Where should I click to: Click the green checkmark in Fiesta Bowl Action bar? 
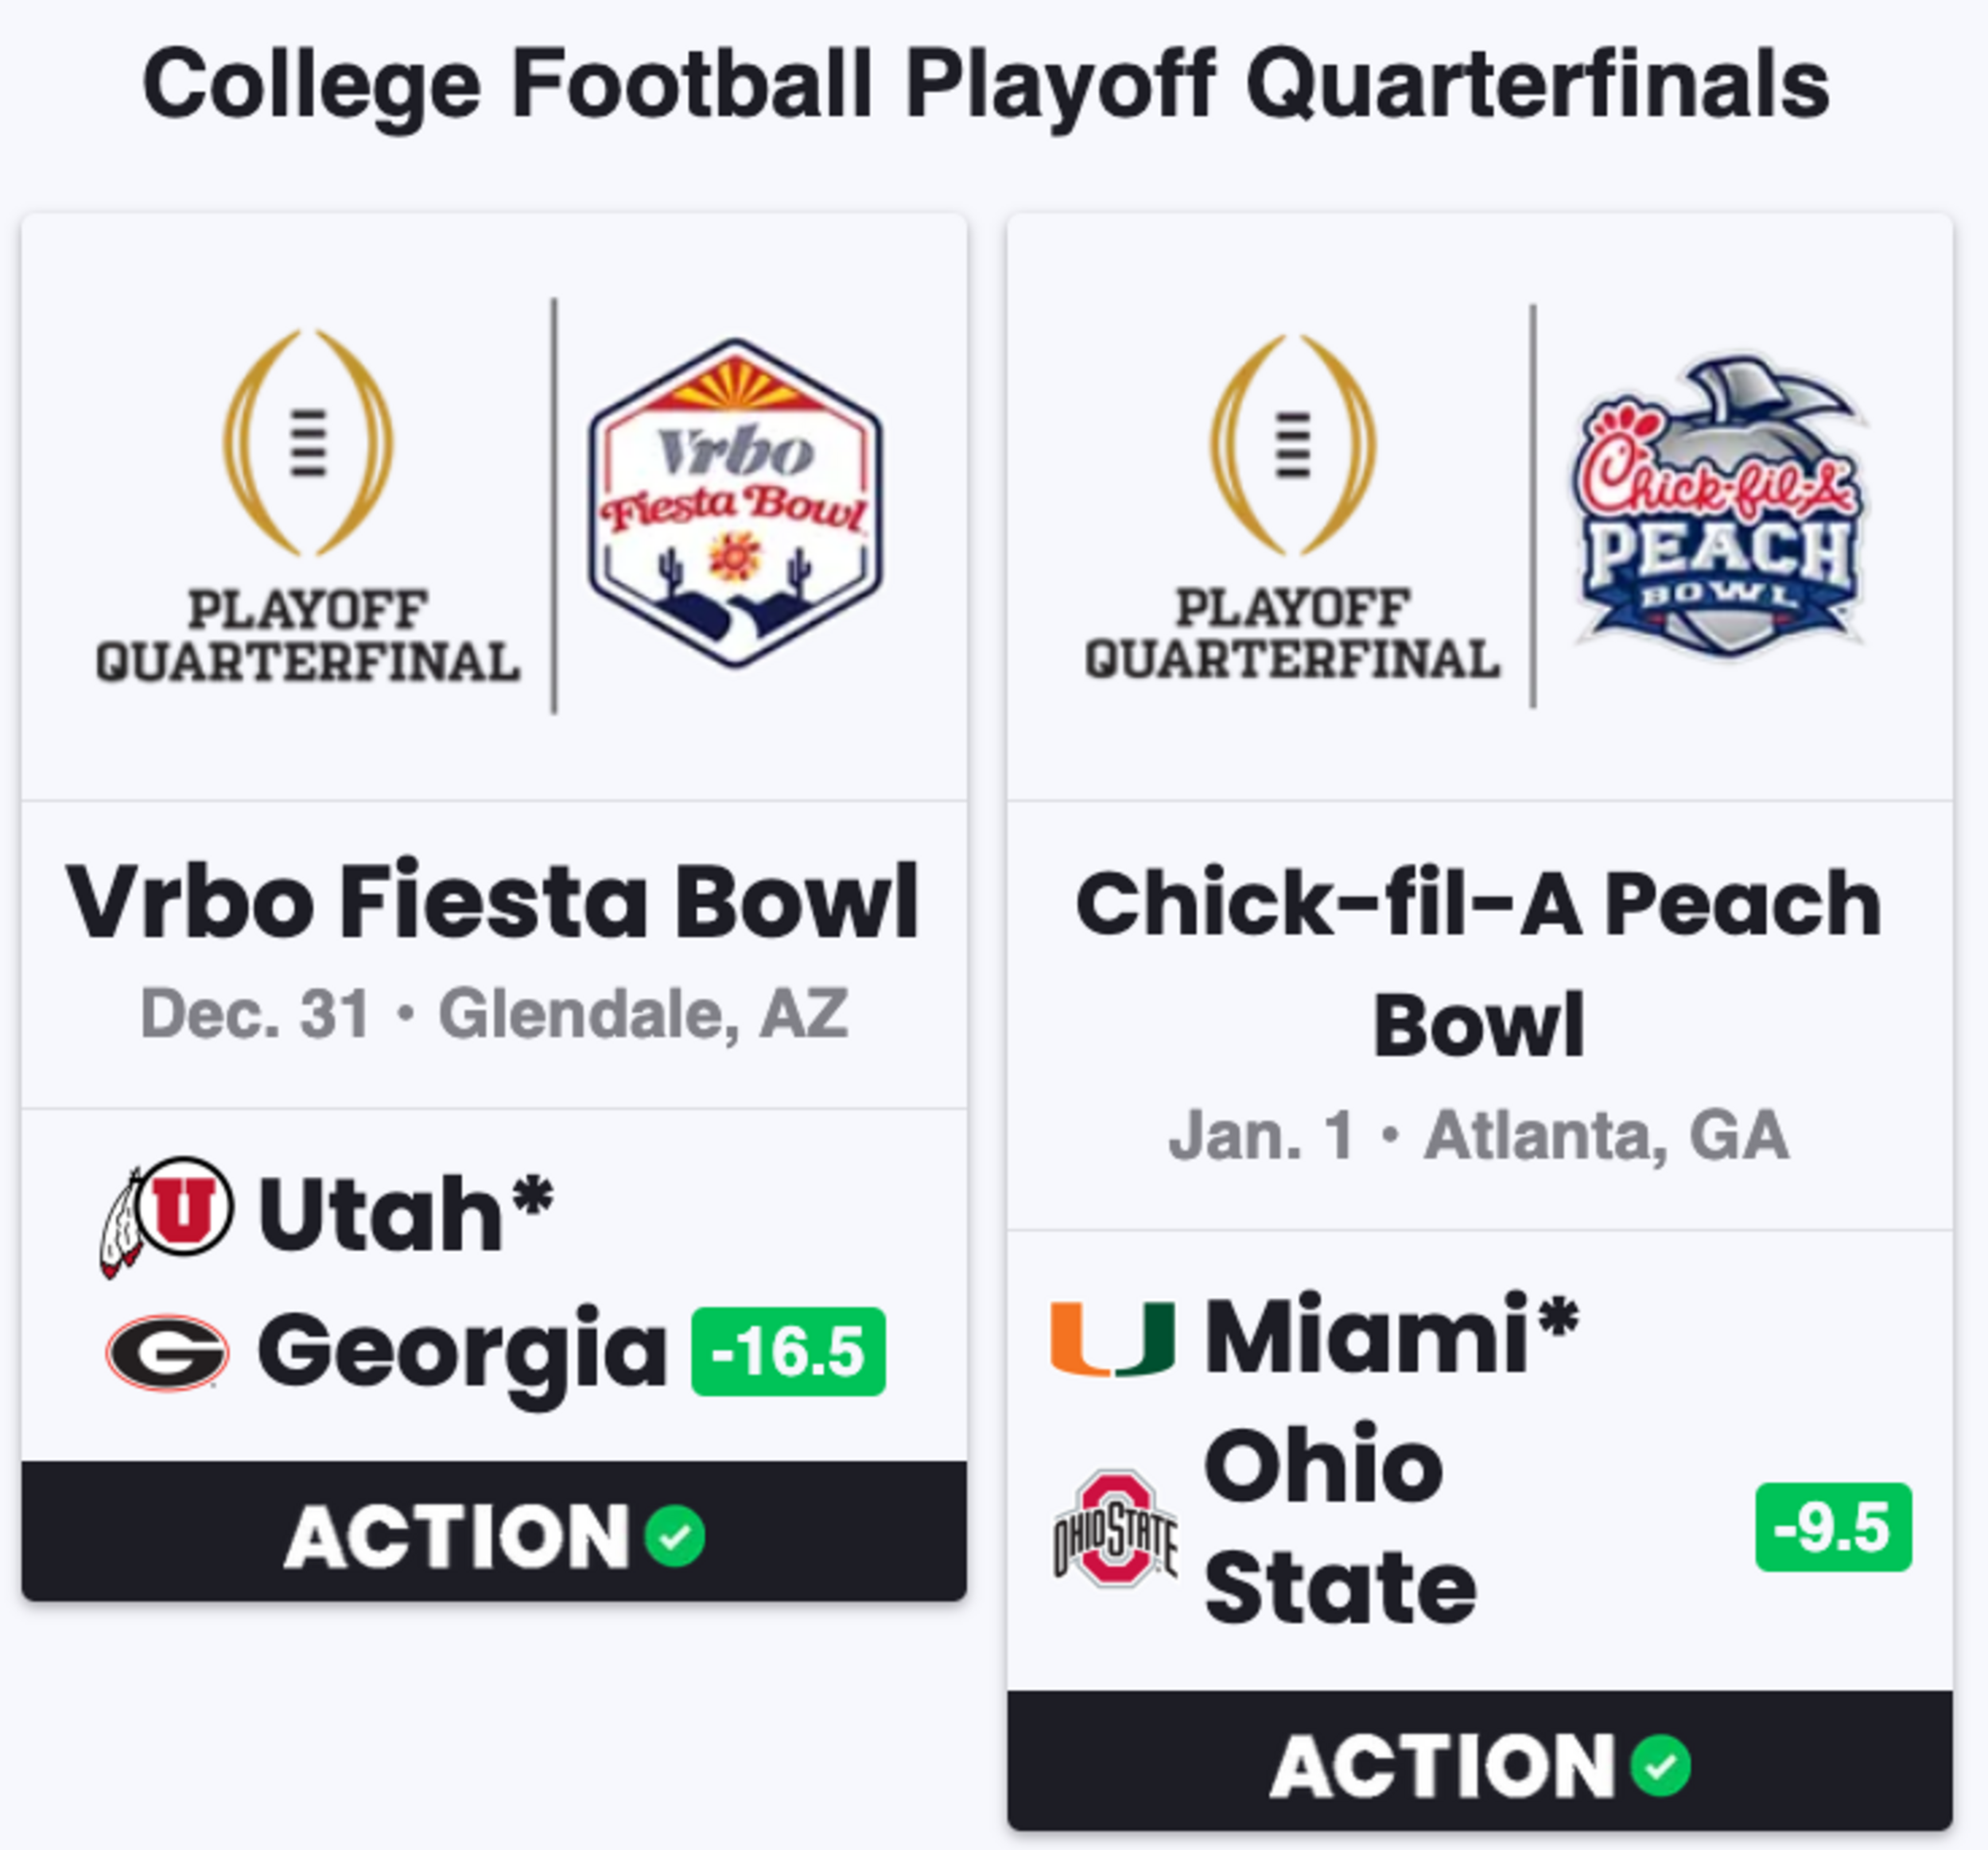coord(675,1535)
